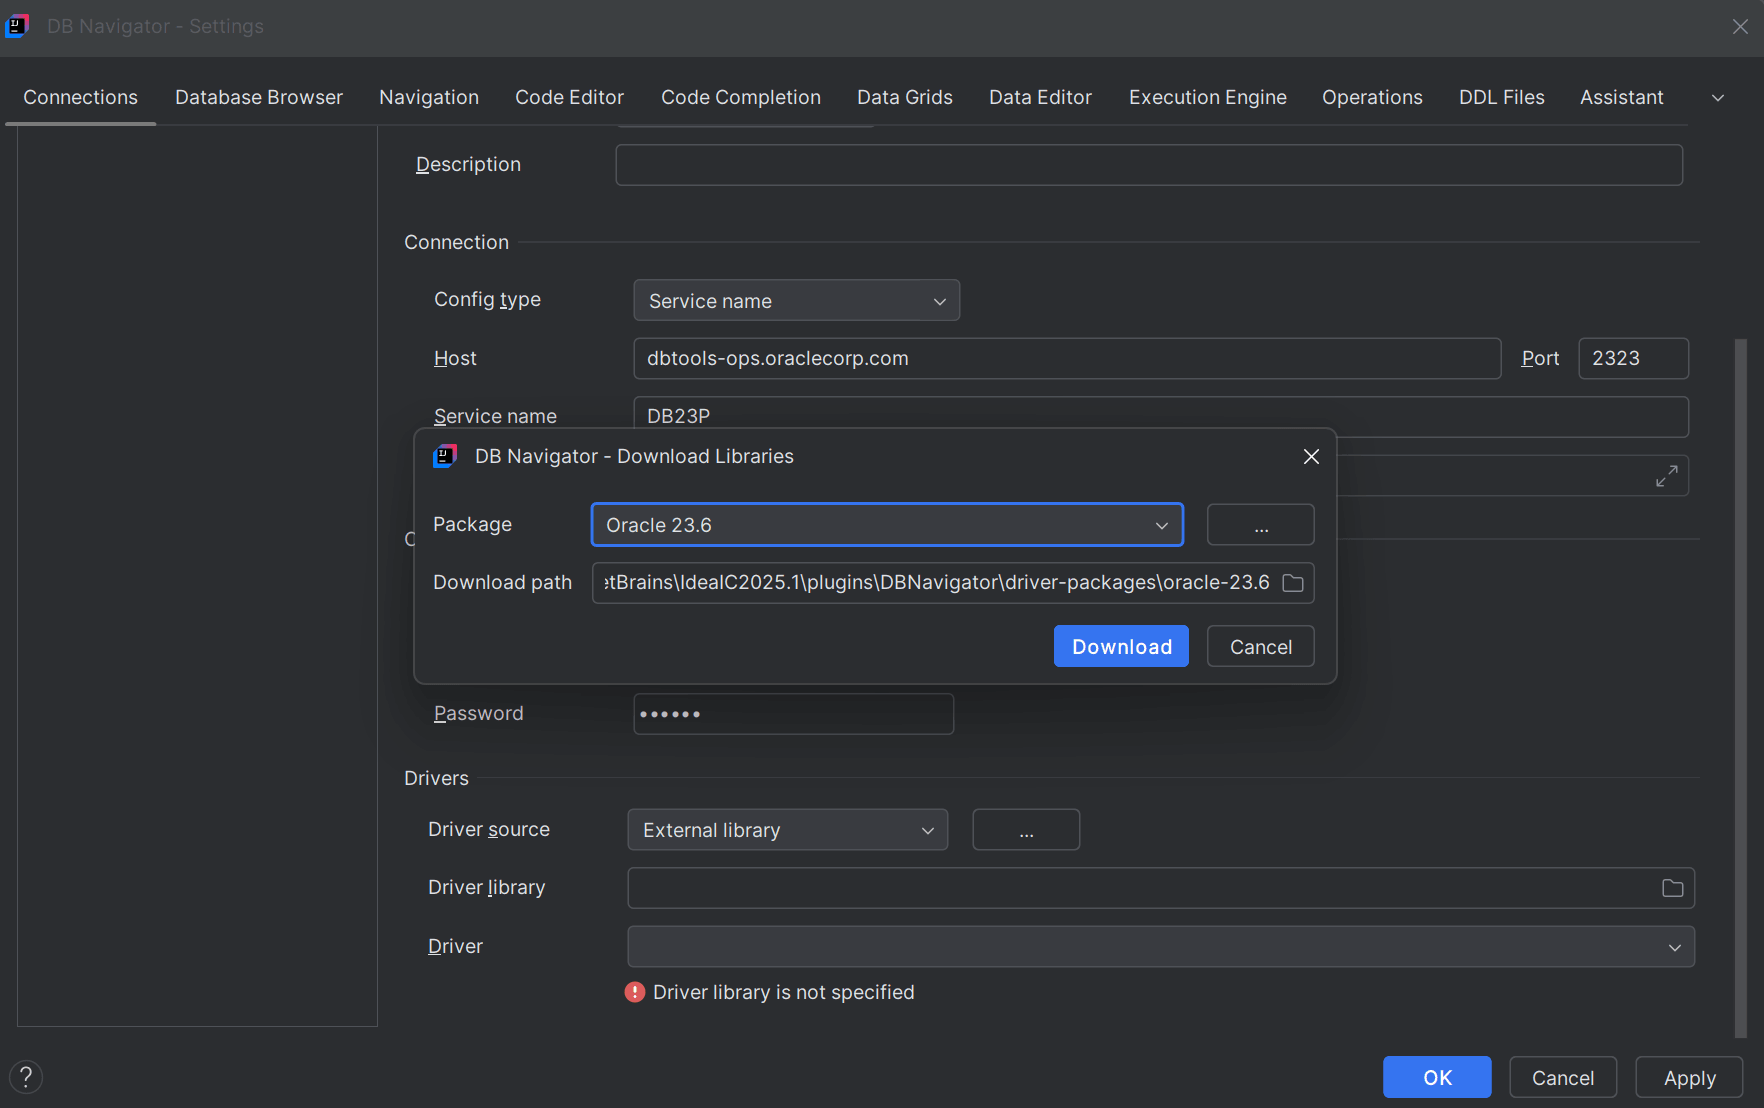Click the ... button next to Package
This screenshot has width=1764, height=1108.
point(1259,524)
